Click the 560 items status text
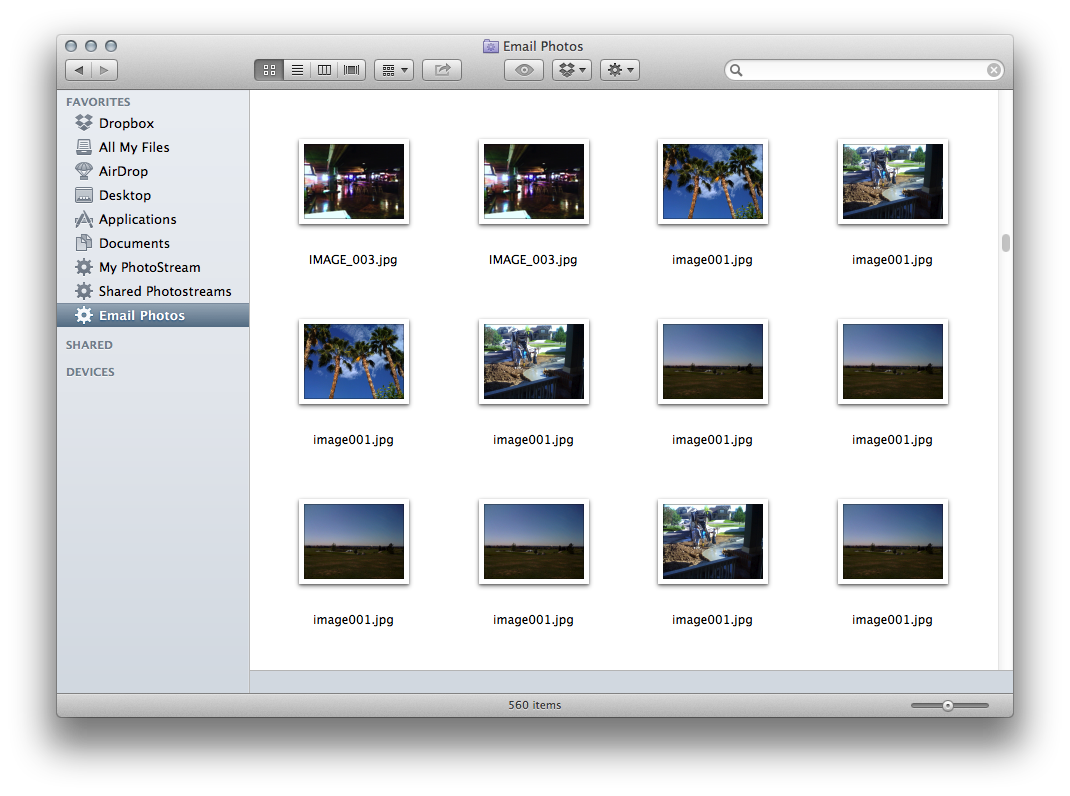The image size is (1070, 796). click(x=534, y=705)
